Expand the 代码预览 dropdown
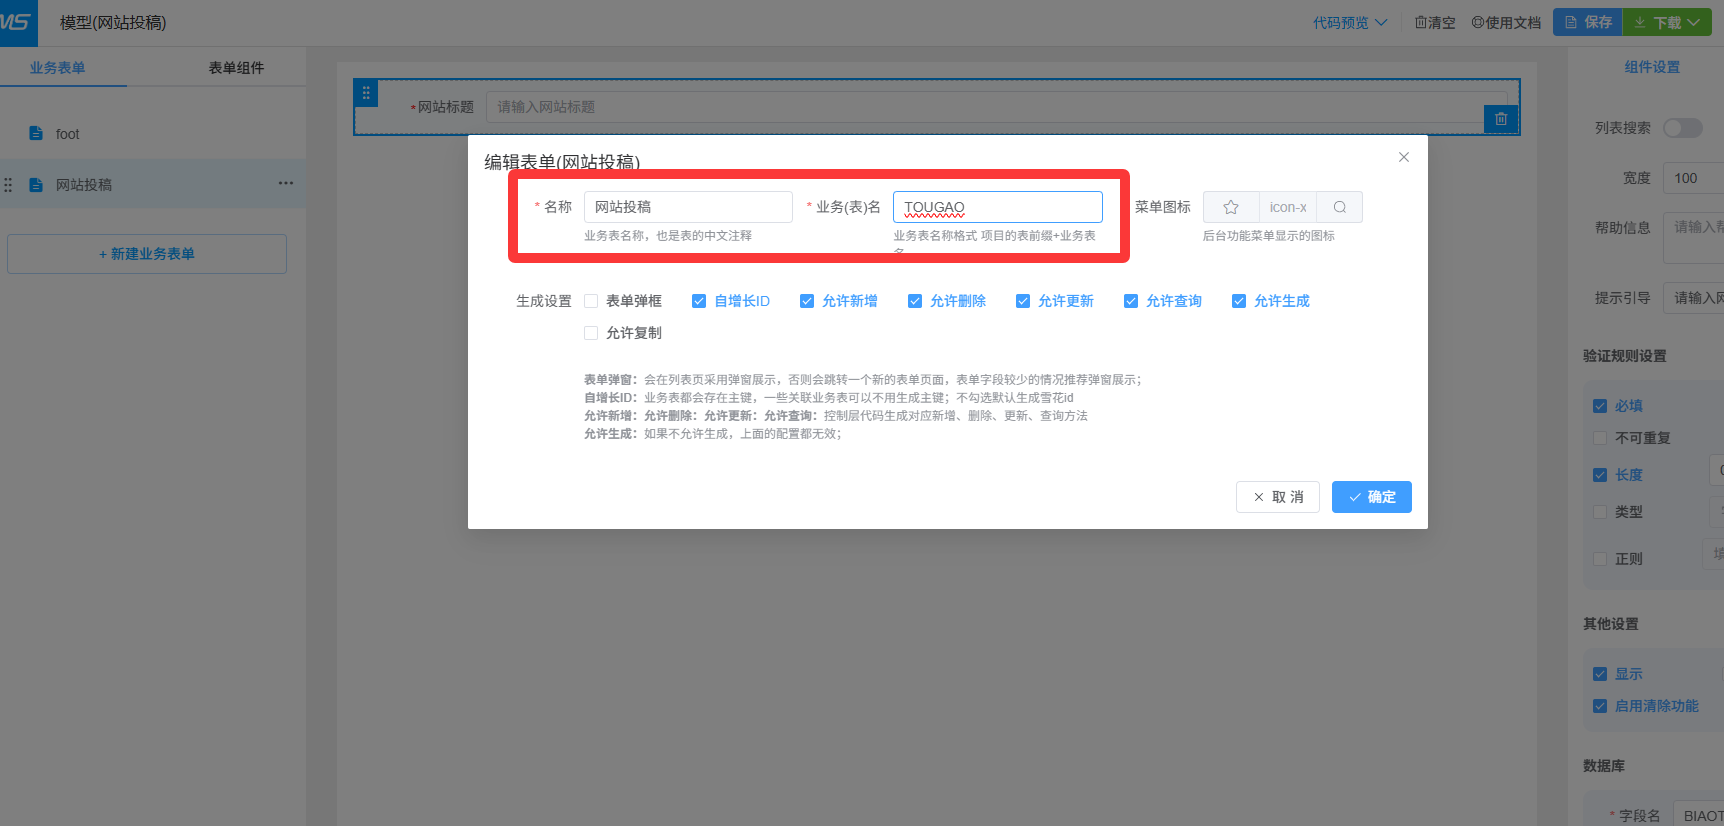 (x=1350, y=22)
